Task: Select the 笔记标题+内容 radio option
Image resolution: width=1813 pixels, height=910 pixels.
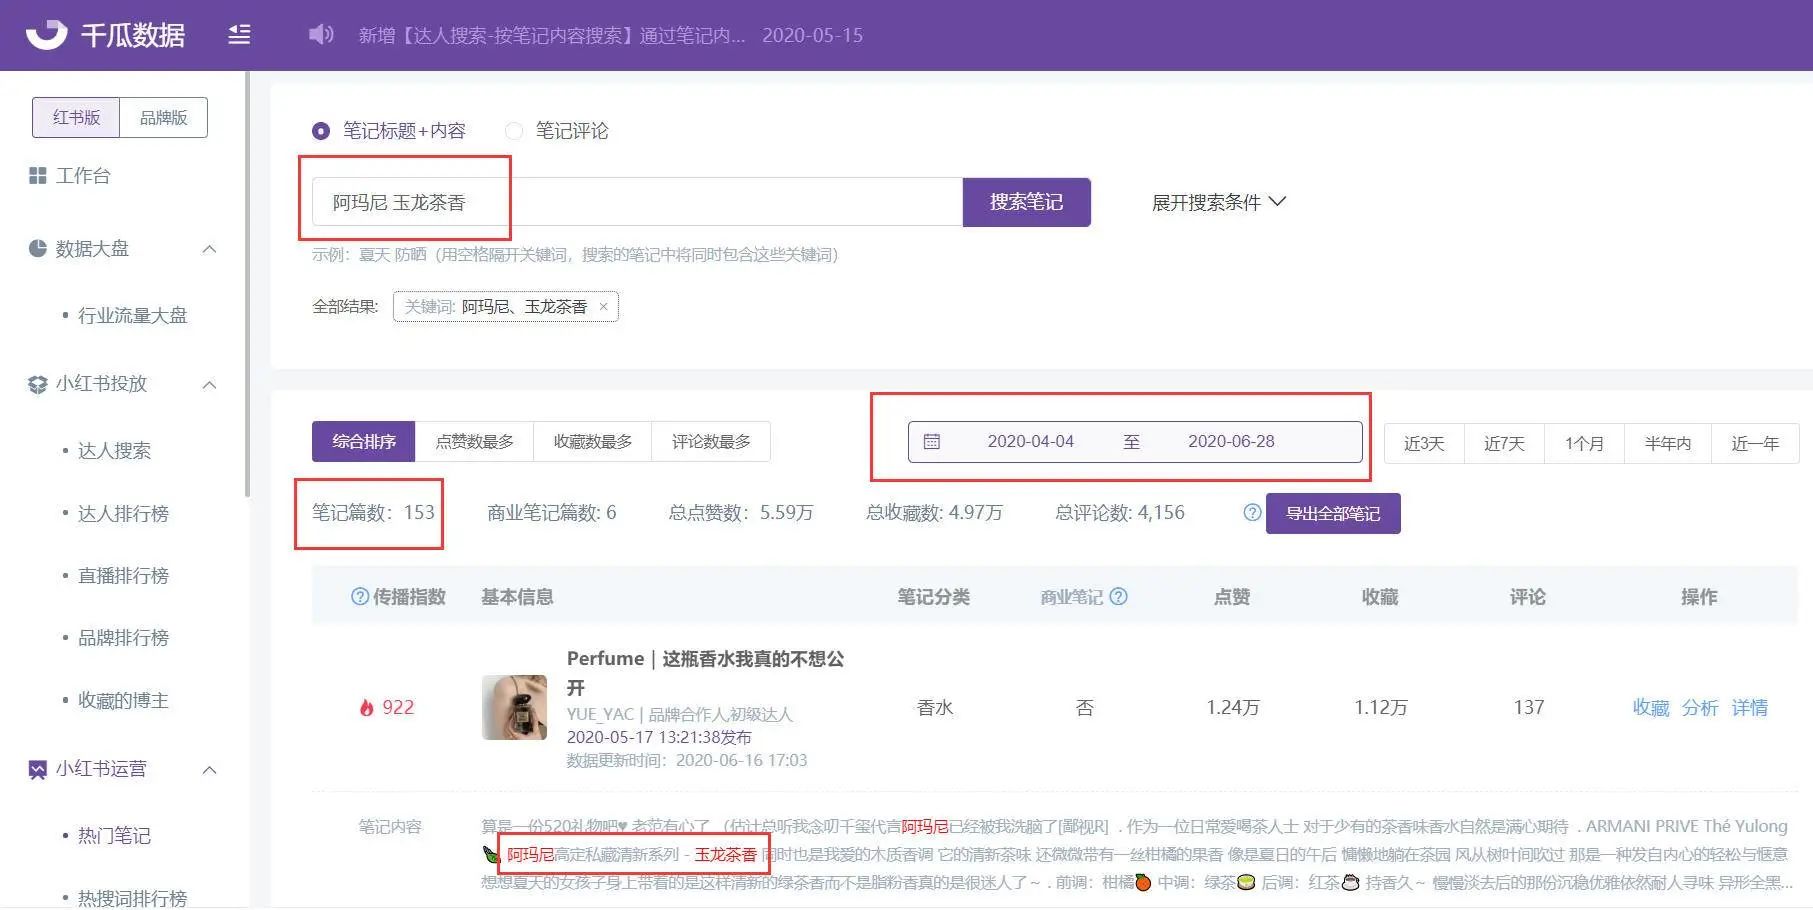Action: [321, 131]
